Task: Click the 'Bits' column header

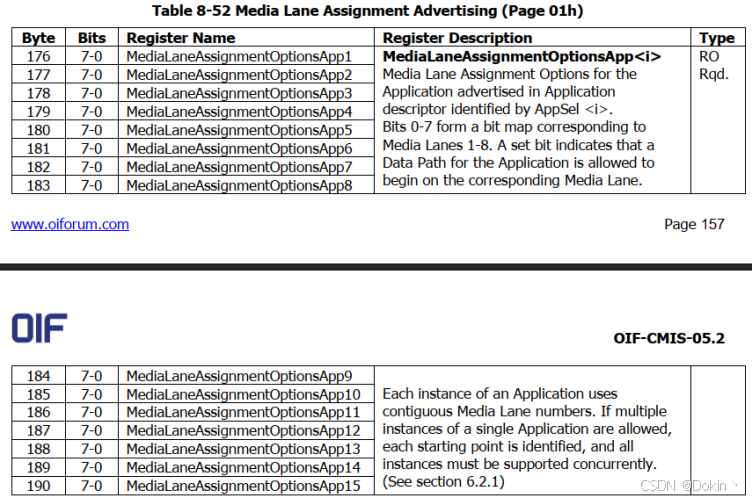Action: (92, 38)
